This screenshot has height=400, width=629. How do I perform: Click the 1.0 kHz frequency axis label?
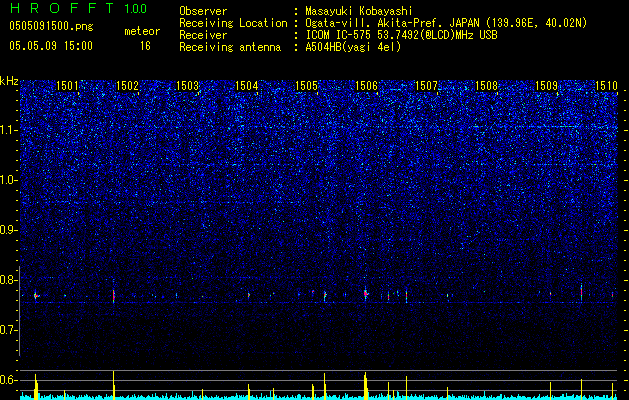pyautogui.click(x=9, y=180)
